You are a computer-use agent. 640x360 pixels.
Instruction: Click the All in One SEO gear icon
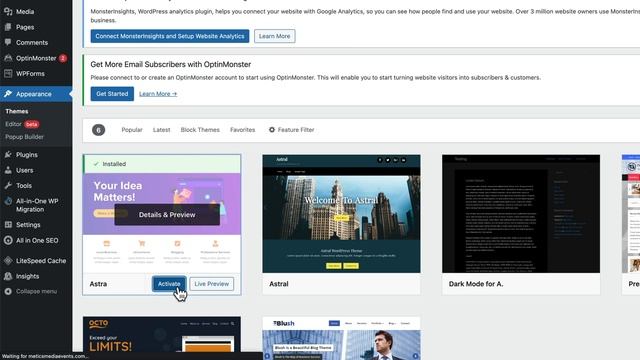(x=8, y=240)
